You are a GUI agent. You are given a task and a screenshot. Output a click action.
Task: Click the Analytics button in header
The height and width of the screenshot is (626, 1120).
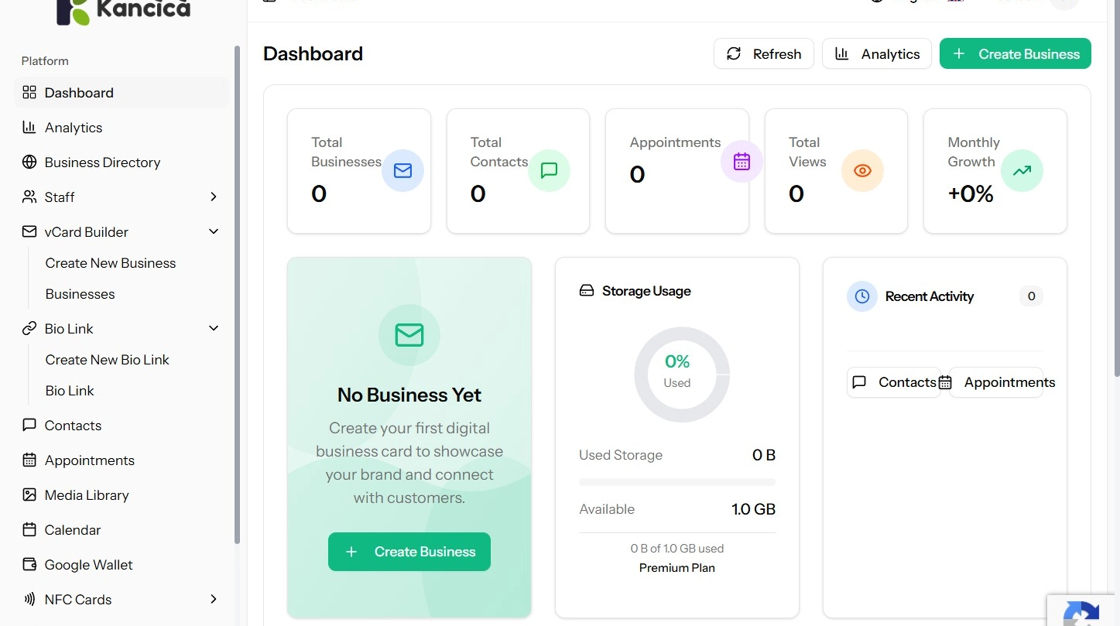click(x=876, y=54)
